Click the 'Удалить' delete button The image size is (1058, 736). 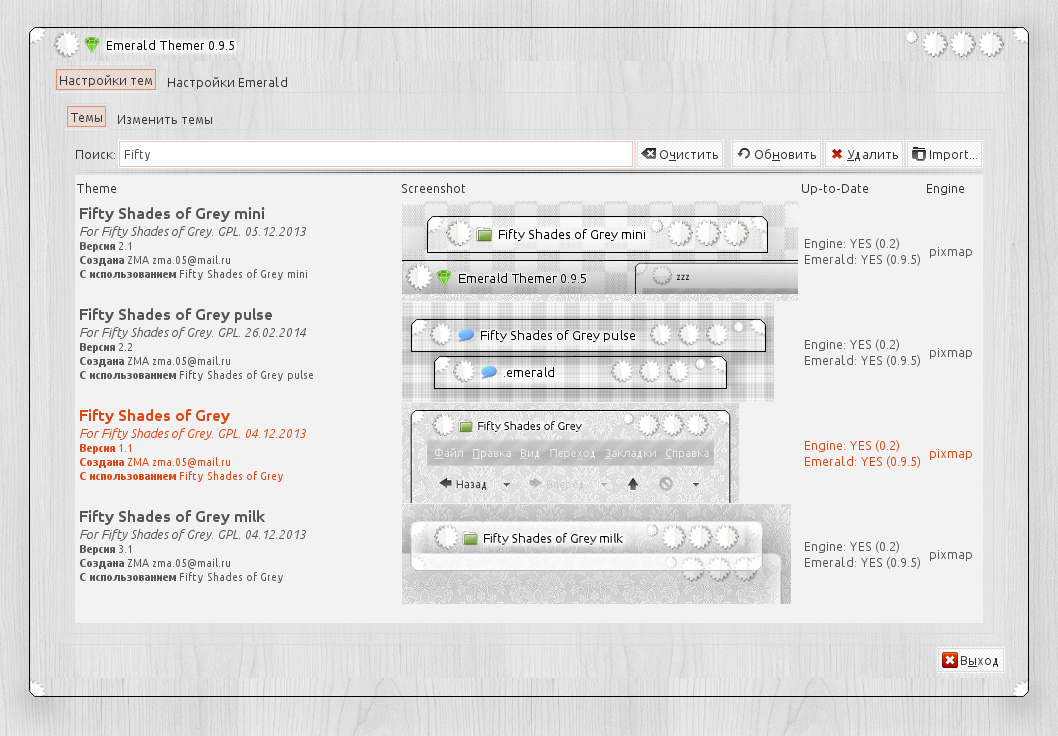pyautogui.click(x=864, y=154)
